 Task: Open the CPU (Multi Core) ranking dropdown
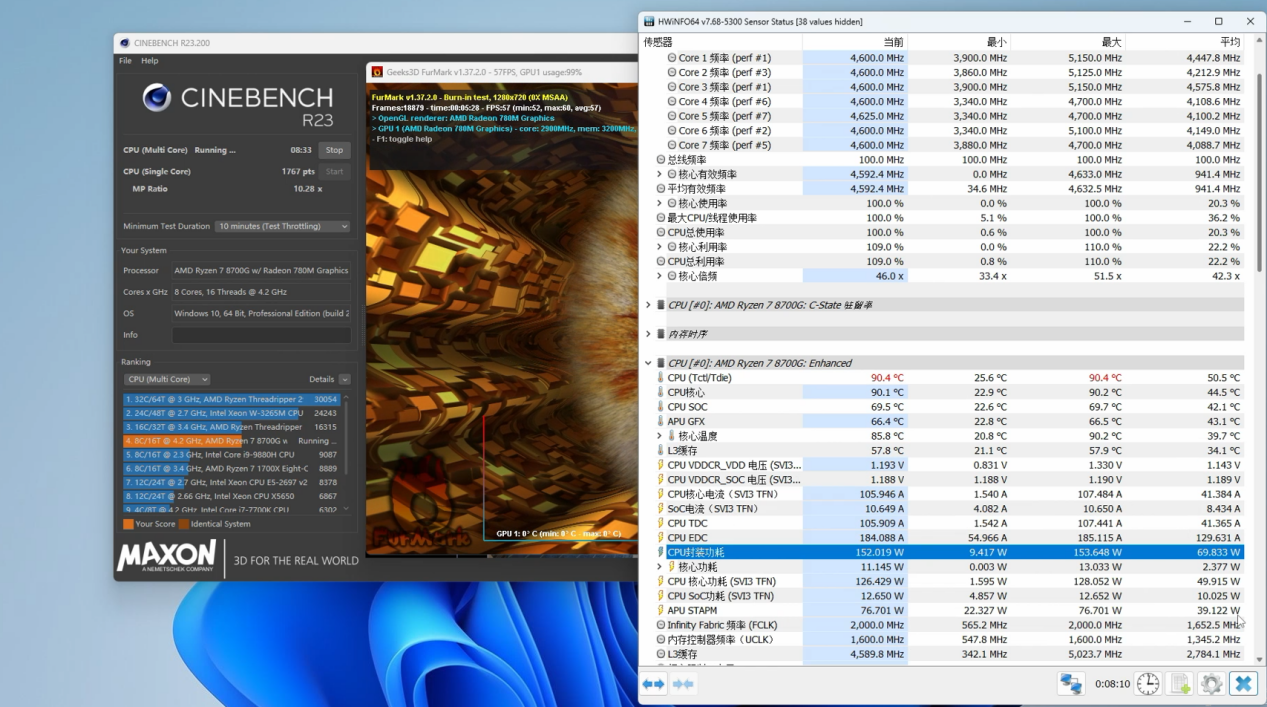(x=167, y=380)
